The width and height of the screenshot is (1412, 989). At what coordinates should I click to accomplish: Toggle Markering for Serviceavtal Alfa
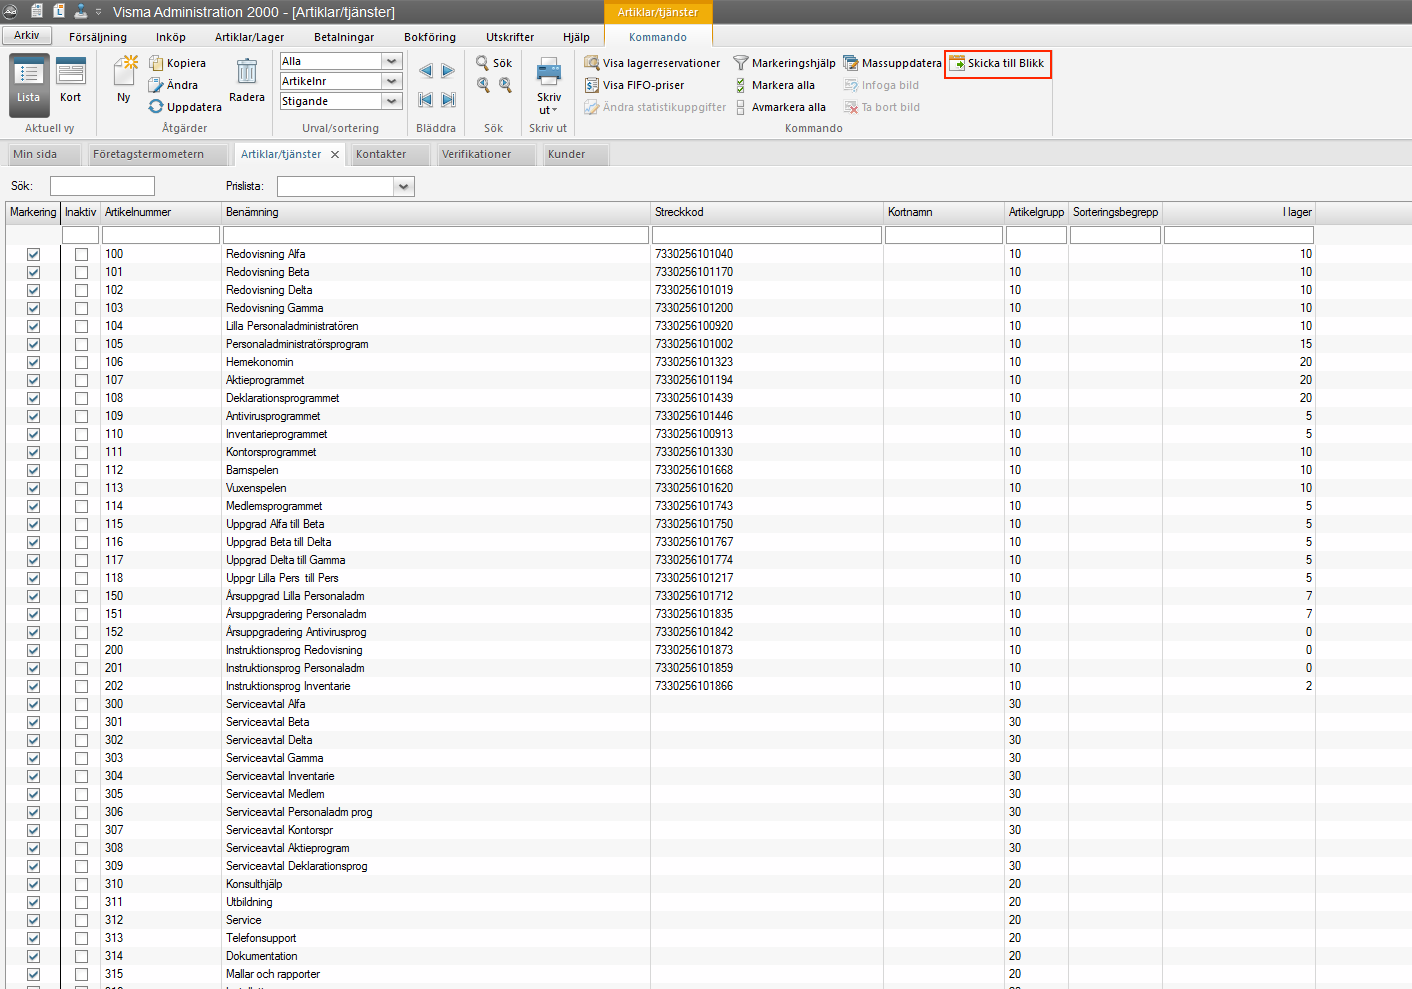tap(33, 704)
